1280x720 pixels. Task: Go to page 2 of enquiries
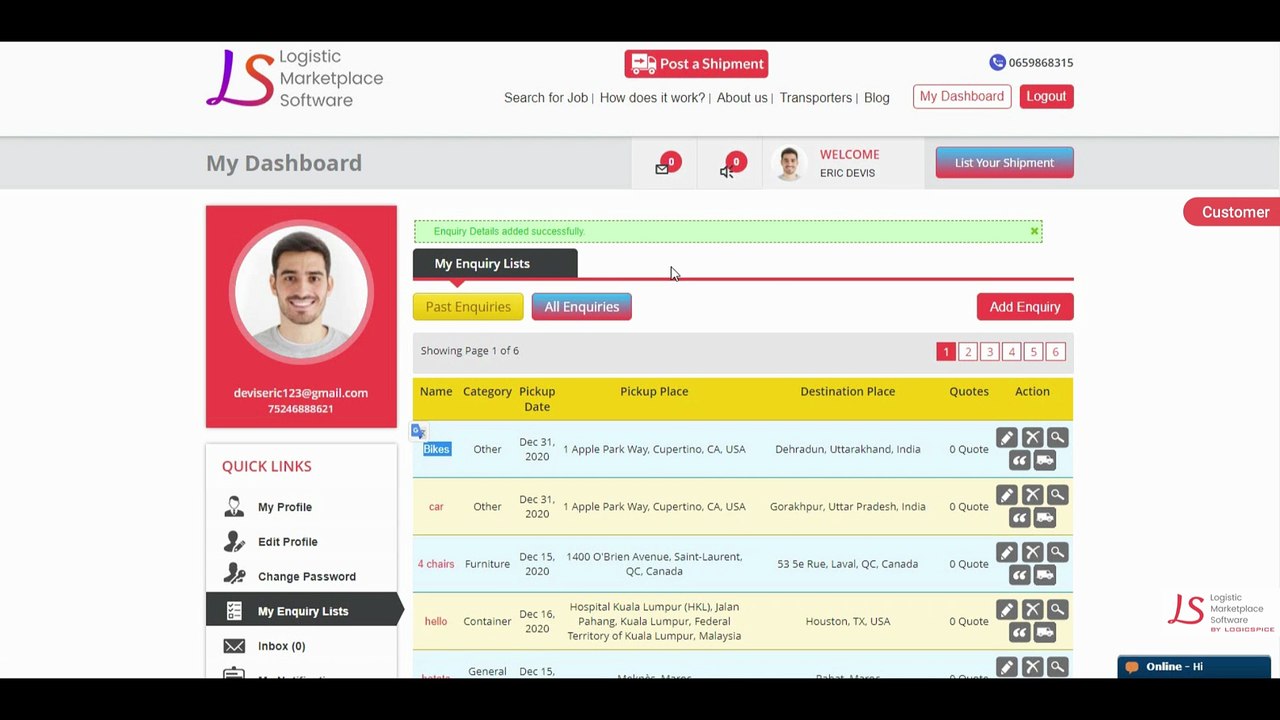(968, 352)
